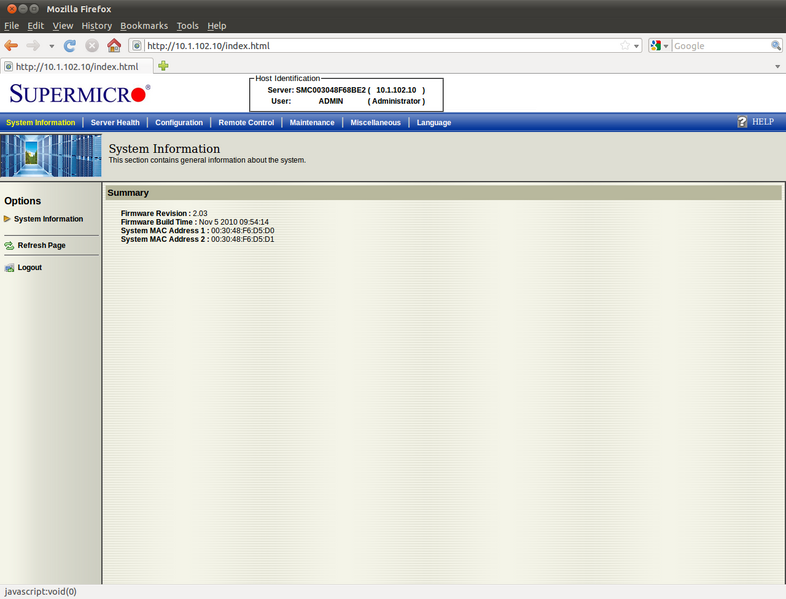This screenshot has height=599, width=786.
Task: Maximize the Firefox window
Action: [x=34, y=9]
